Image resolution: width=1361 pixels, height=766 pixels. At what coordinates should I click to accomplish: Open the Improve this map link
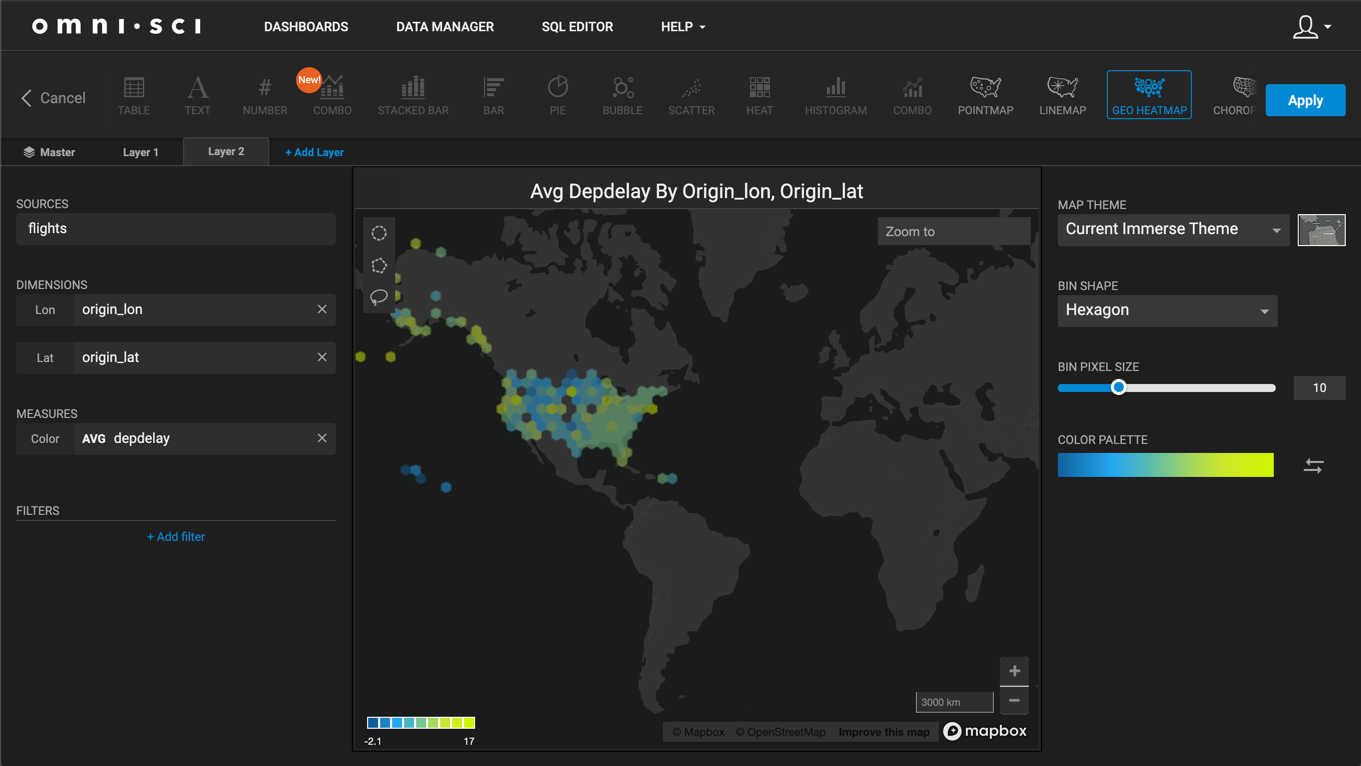[x=884, y=732]
